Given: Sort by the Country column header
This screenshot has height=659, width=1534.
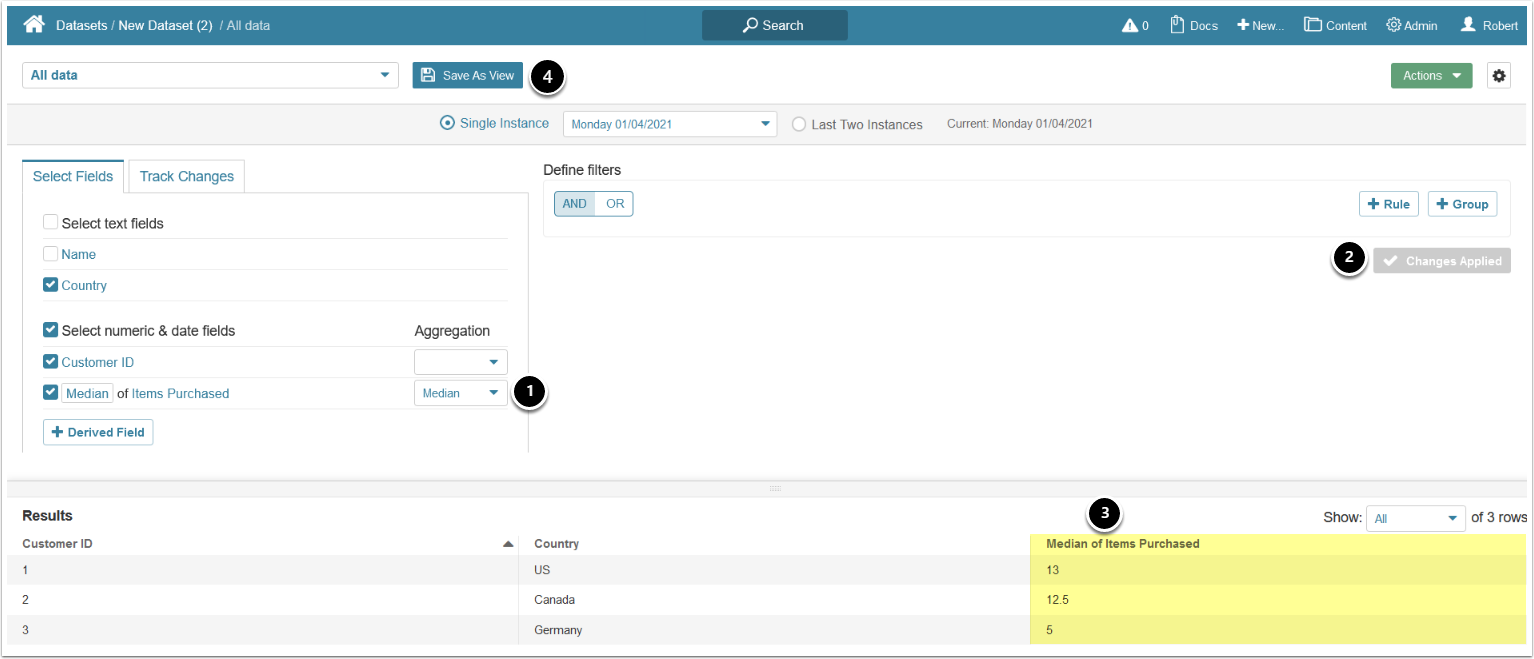Looking at the screenshot, I should point(557,544).
